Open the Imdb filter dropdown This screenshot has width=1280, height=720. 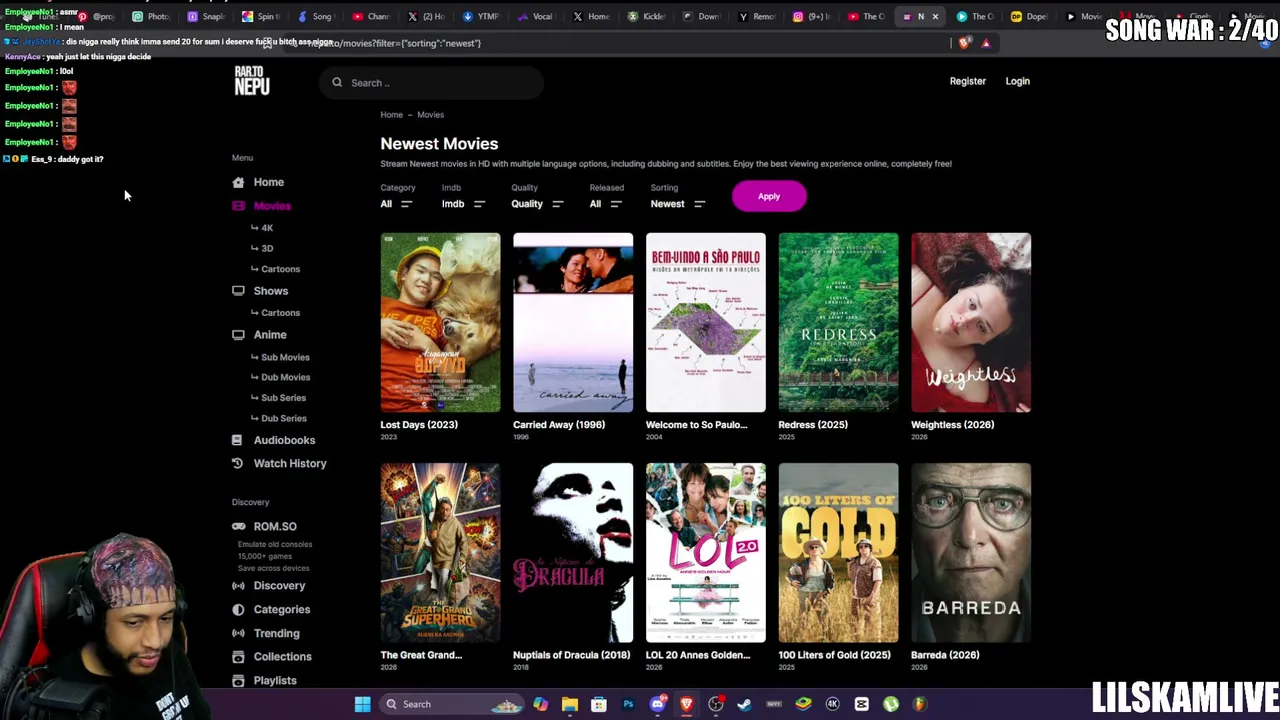coord(463,204)
